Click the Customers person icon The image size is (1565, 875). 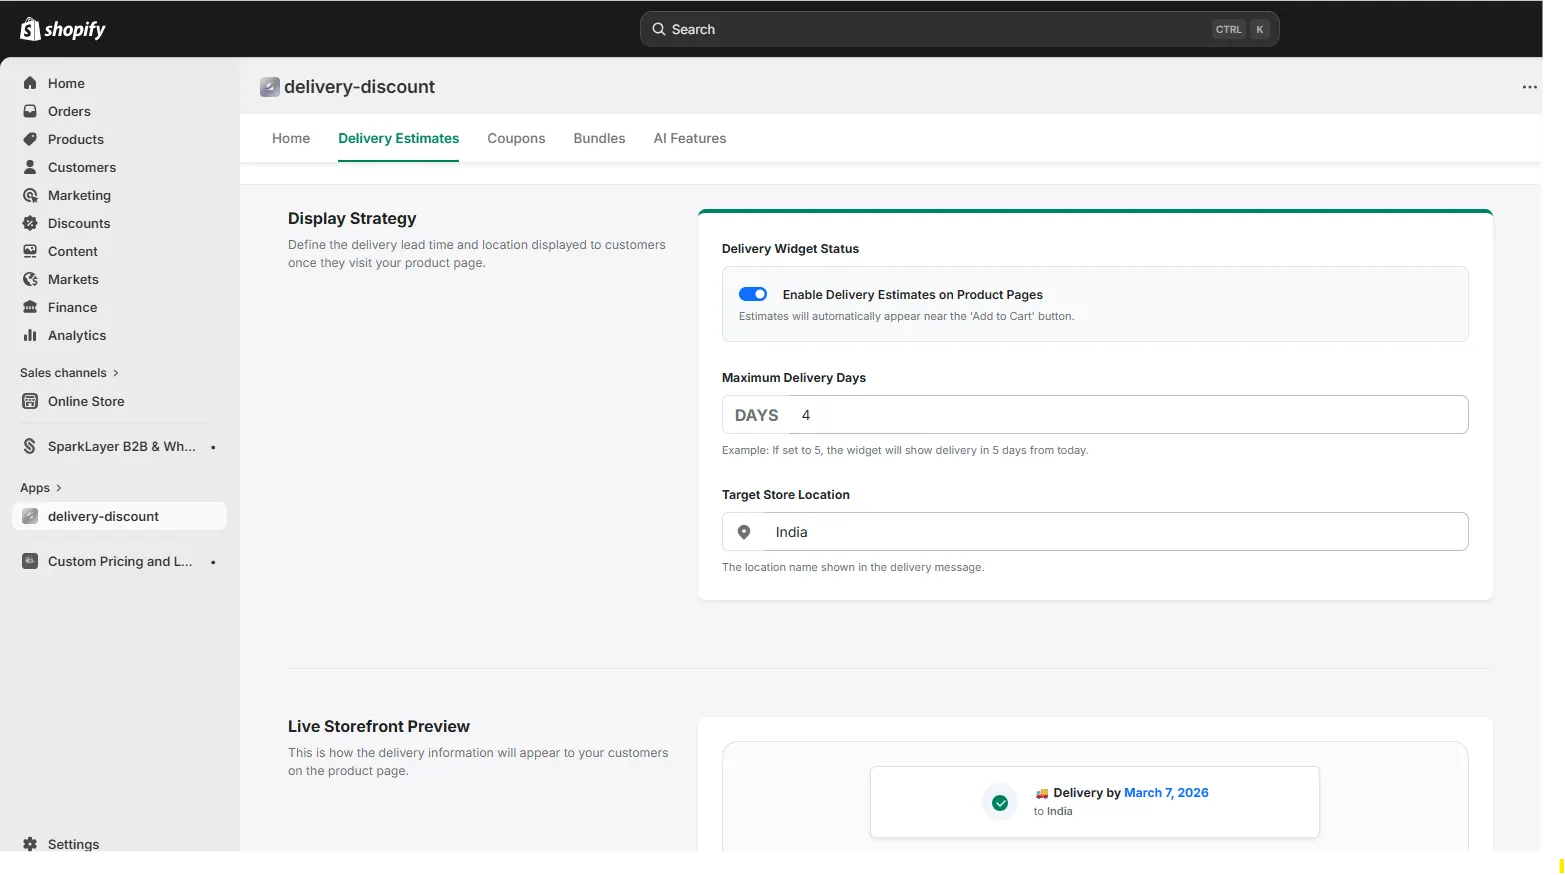point(30,167)
